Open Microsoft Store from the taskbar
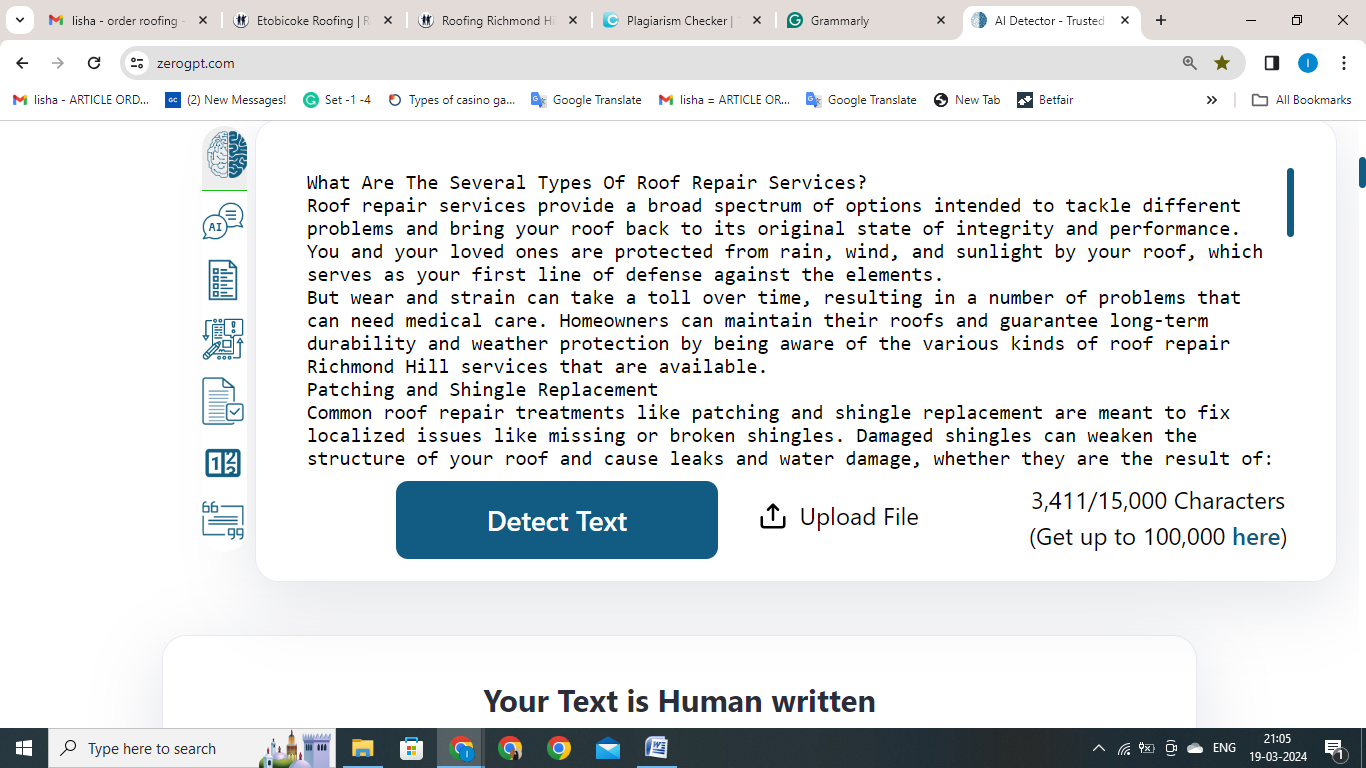This screenshot has height=768, width=1366. [x=411, y=748]
